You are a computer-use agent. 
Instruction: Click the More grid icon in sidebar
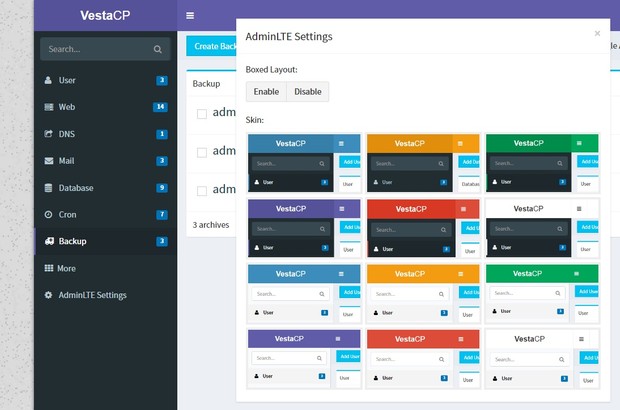coord(49,268)
